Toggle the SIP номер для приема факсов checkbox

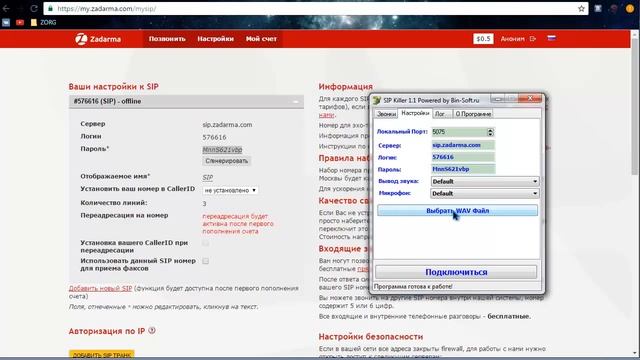coord(205,261)
